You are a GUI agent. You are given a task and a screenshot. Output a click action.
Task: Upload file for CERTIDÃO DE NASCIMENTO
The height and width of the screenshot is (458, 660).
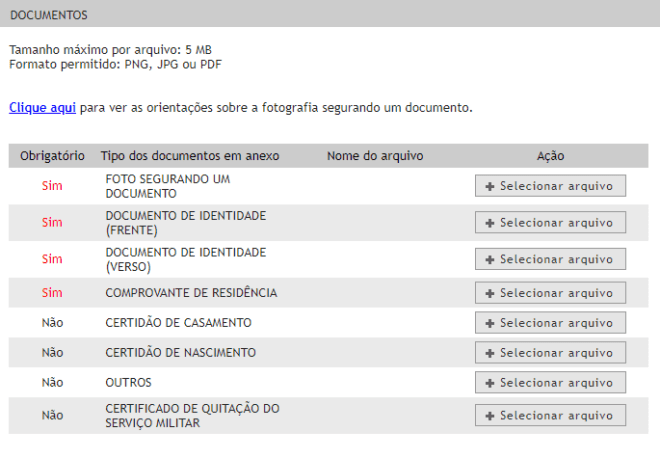[550, 353]
